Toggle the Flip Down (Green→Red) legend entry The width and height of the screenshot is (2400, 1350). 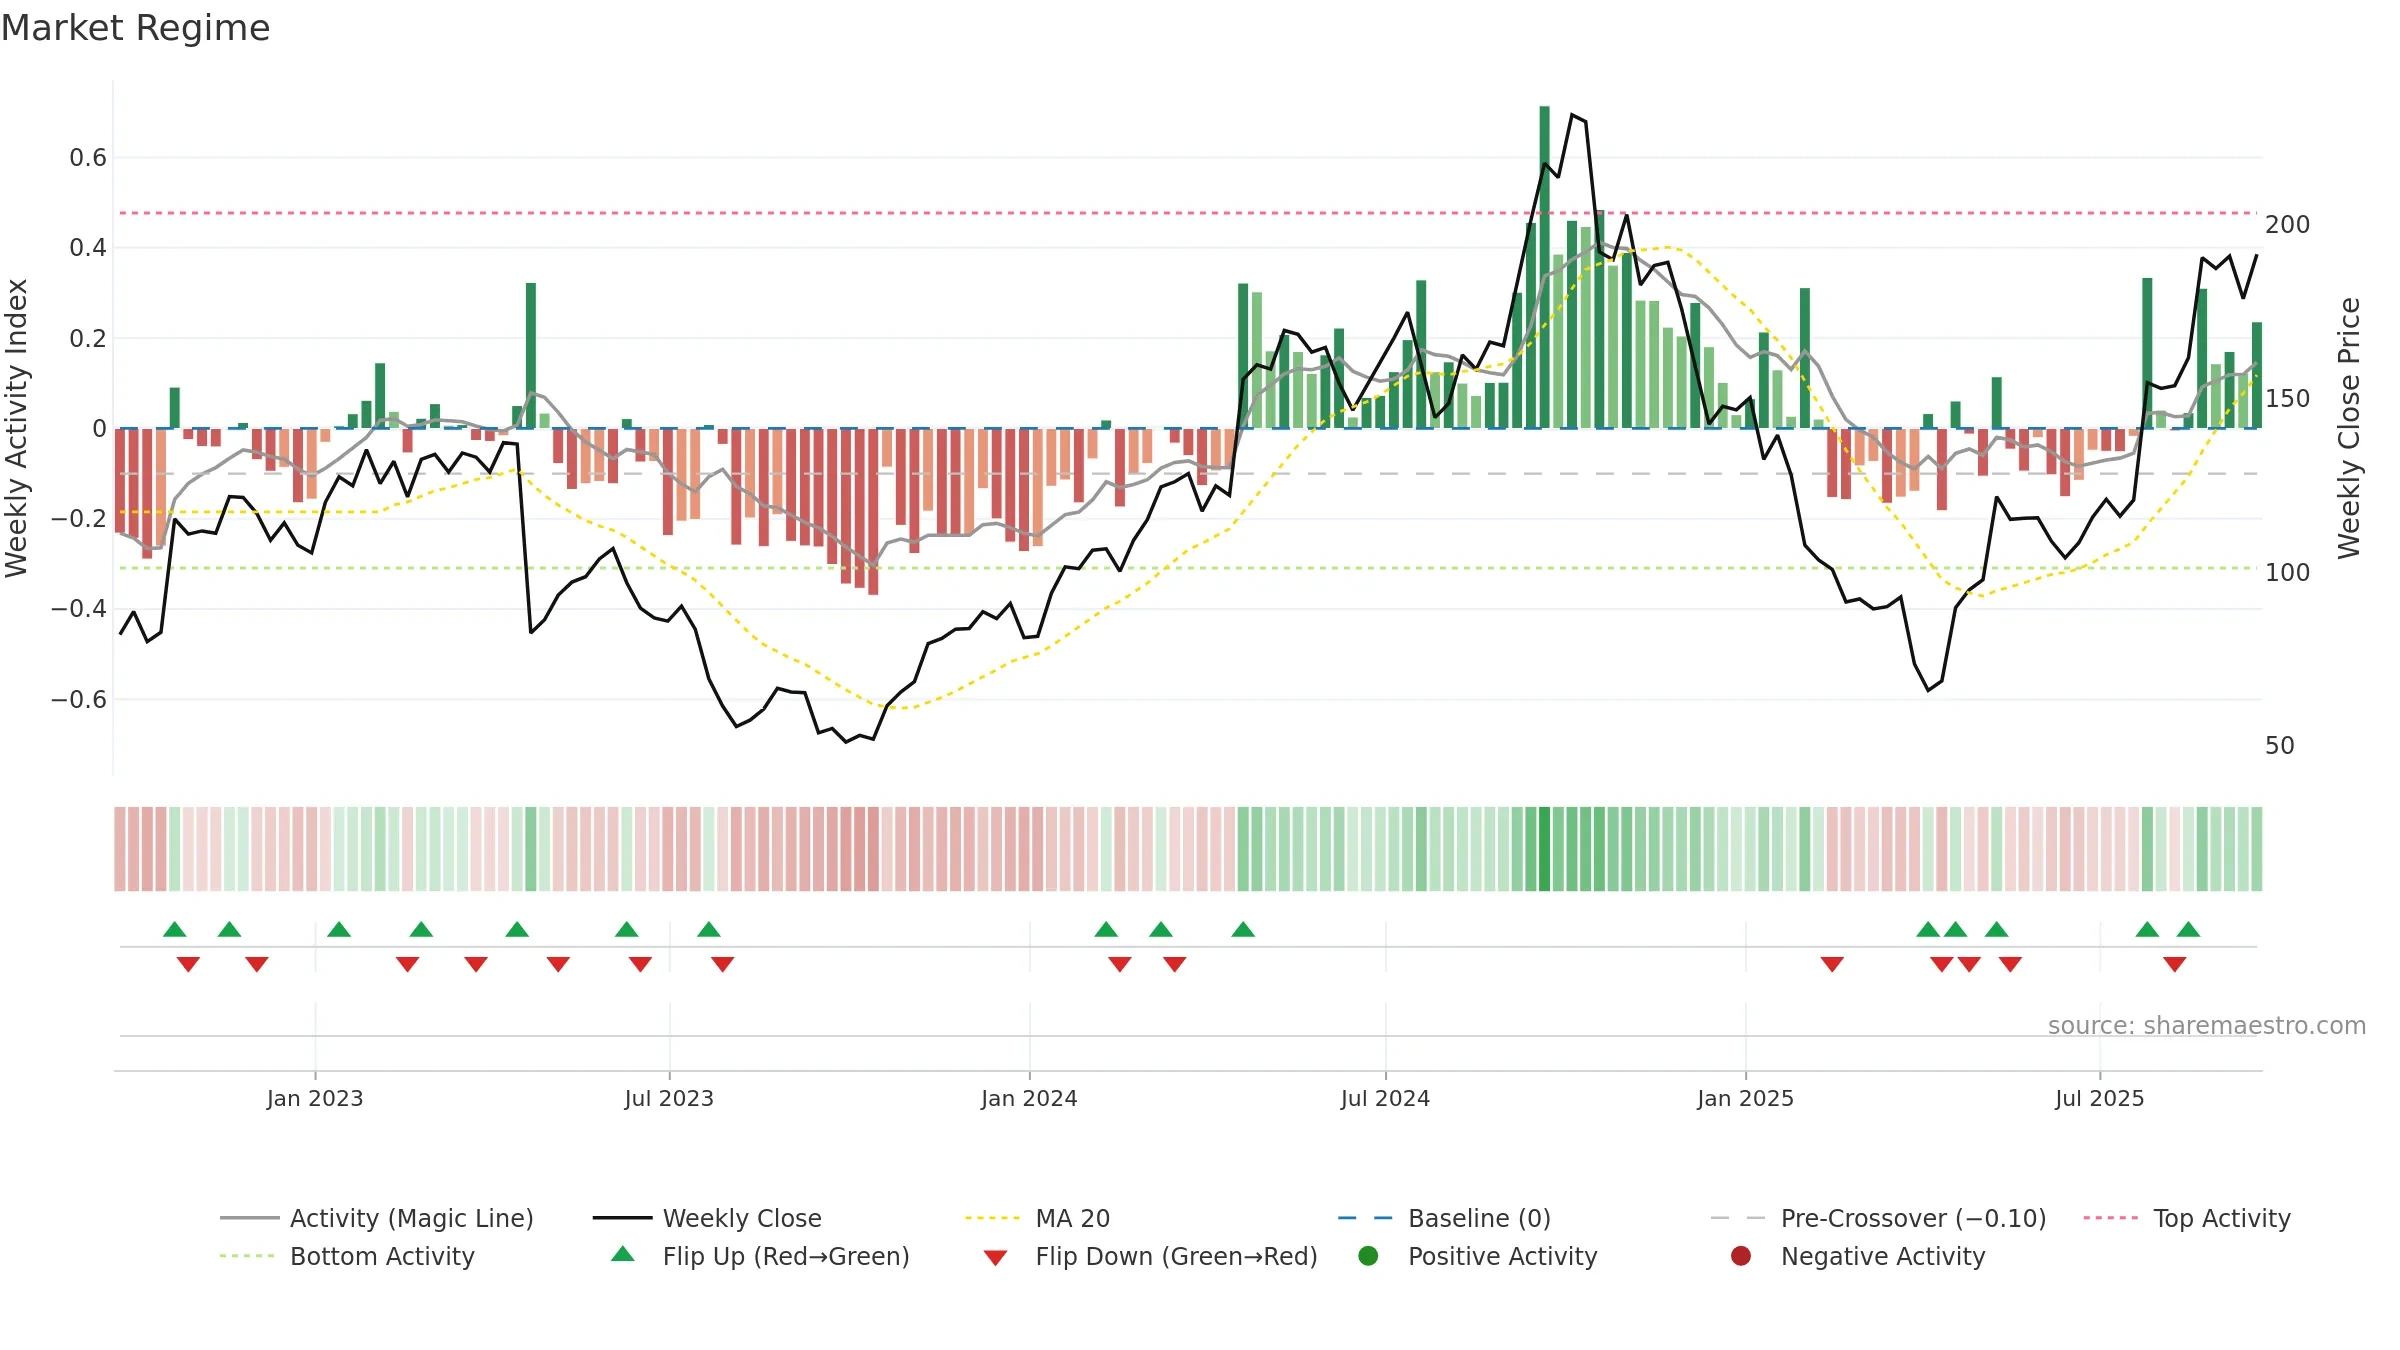1150,1256
